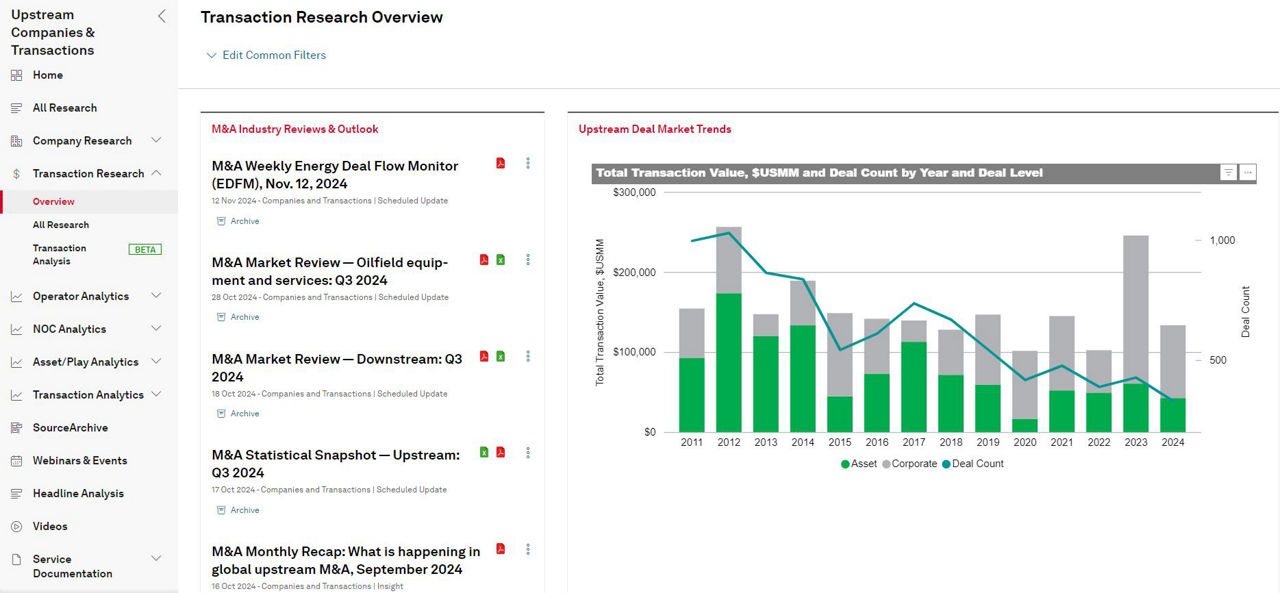The width and height of the screenshot is (1280, 593).
Task: Open Transaction Analysis beta page
Action: pos(60,254)
